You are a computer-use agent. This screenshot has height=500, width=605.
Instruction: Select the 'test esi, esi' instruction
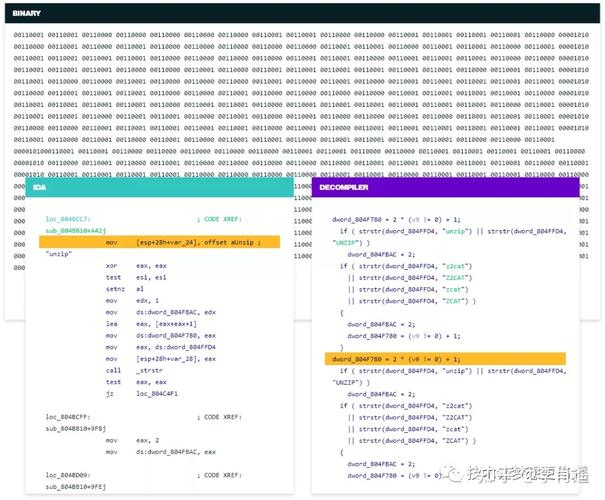coord(136,277)
